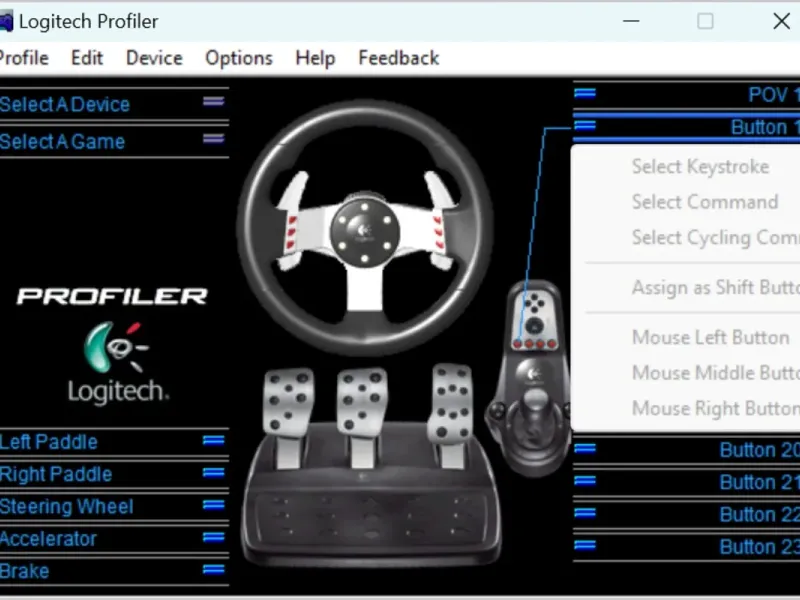Viewport: 800px width, 600px height.
Task: Open the Feedback menu
Action: [398, 58]
